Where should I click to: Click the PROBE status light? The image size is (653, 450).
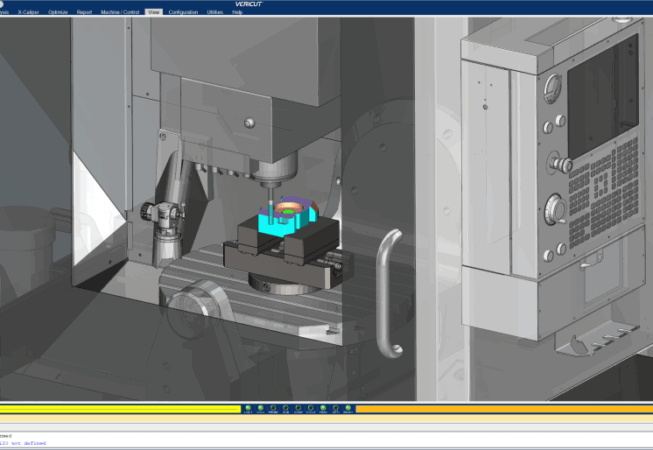click(x=273, y=408)
